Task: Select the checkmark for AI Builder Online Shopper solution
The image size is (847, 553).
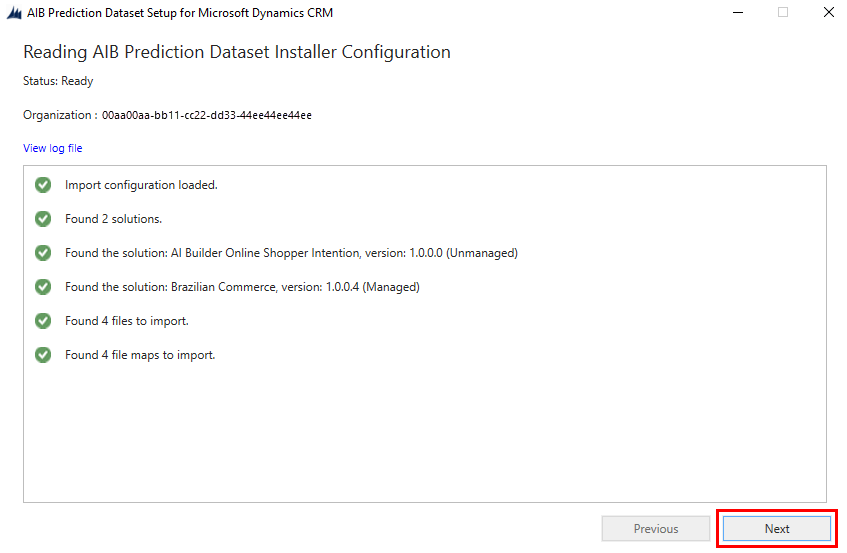Action: pos(43,253)
